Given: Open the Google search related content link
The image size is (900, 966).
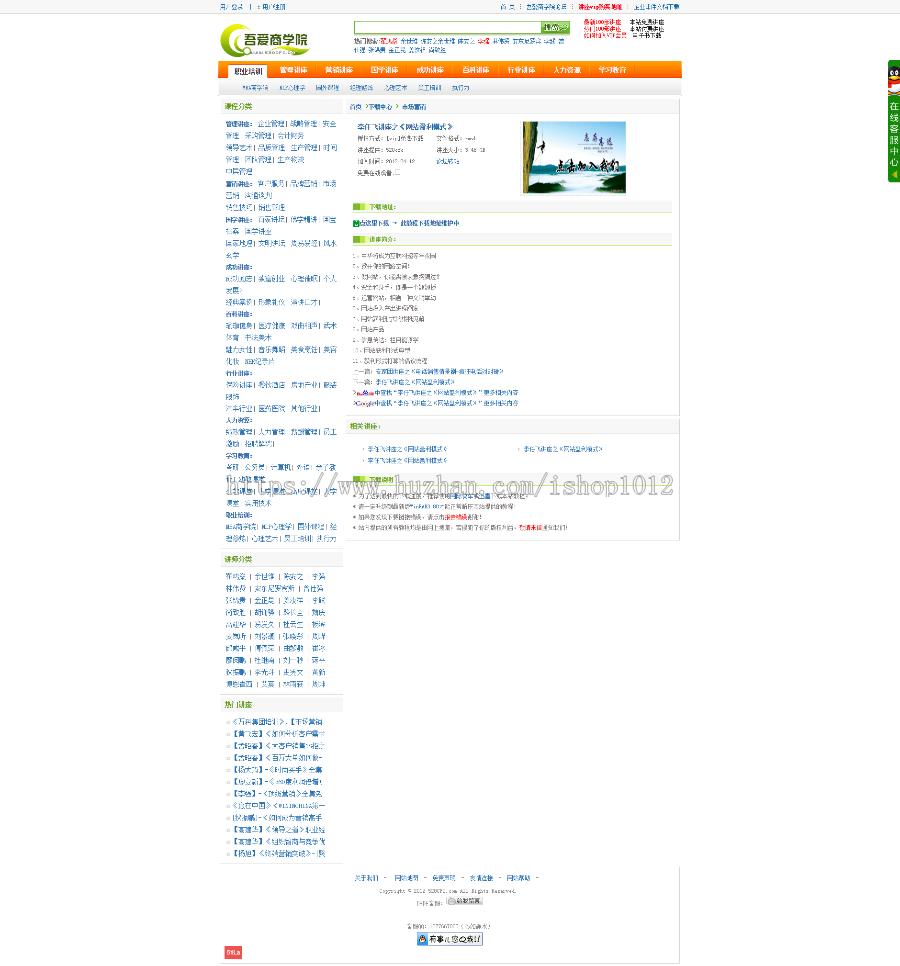Looking at the screenshot, I should click(436, 403).
